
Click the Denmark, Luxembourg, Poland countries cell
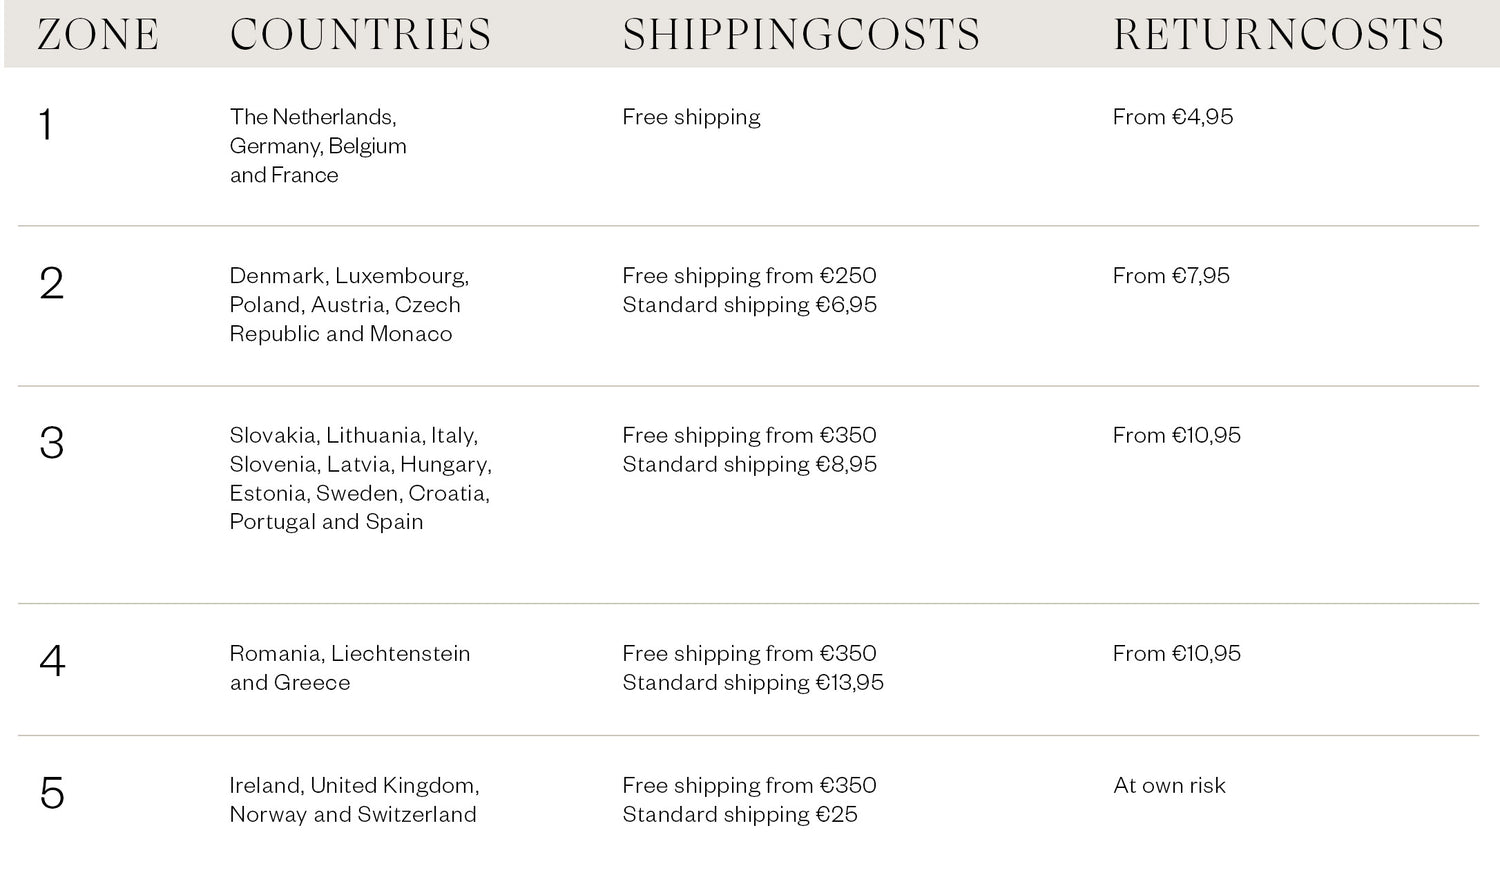(x=348, y=305)
